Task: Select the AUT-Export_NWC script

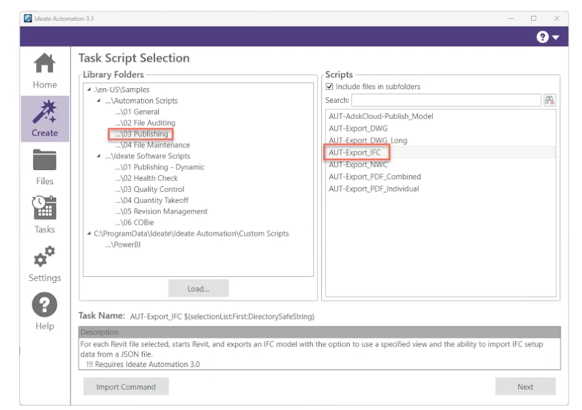Action: tap(358, 164)
